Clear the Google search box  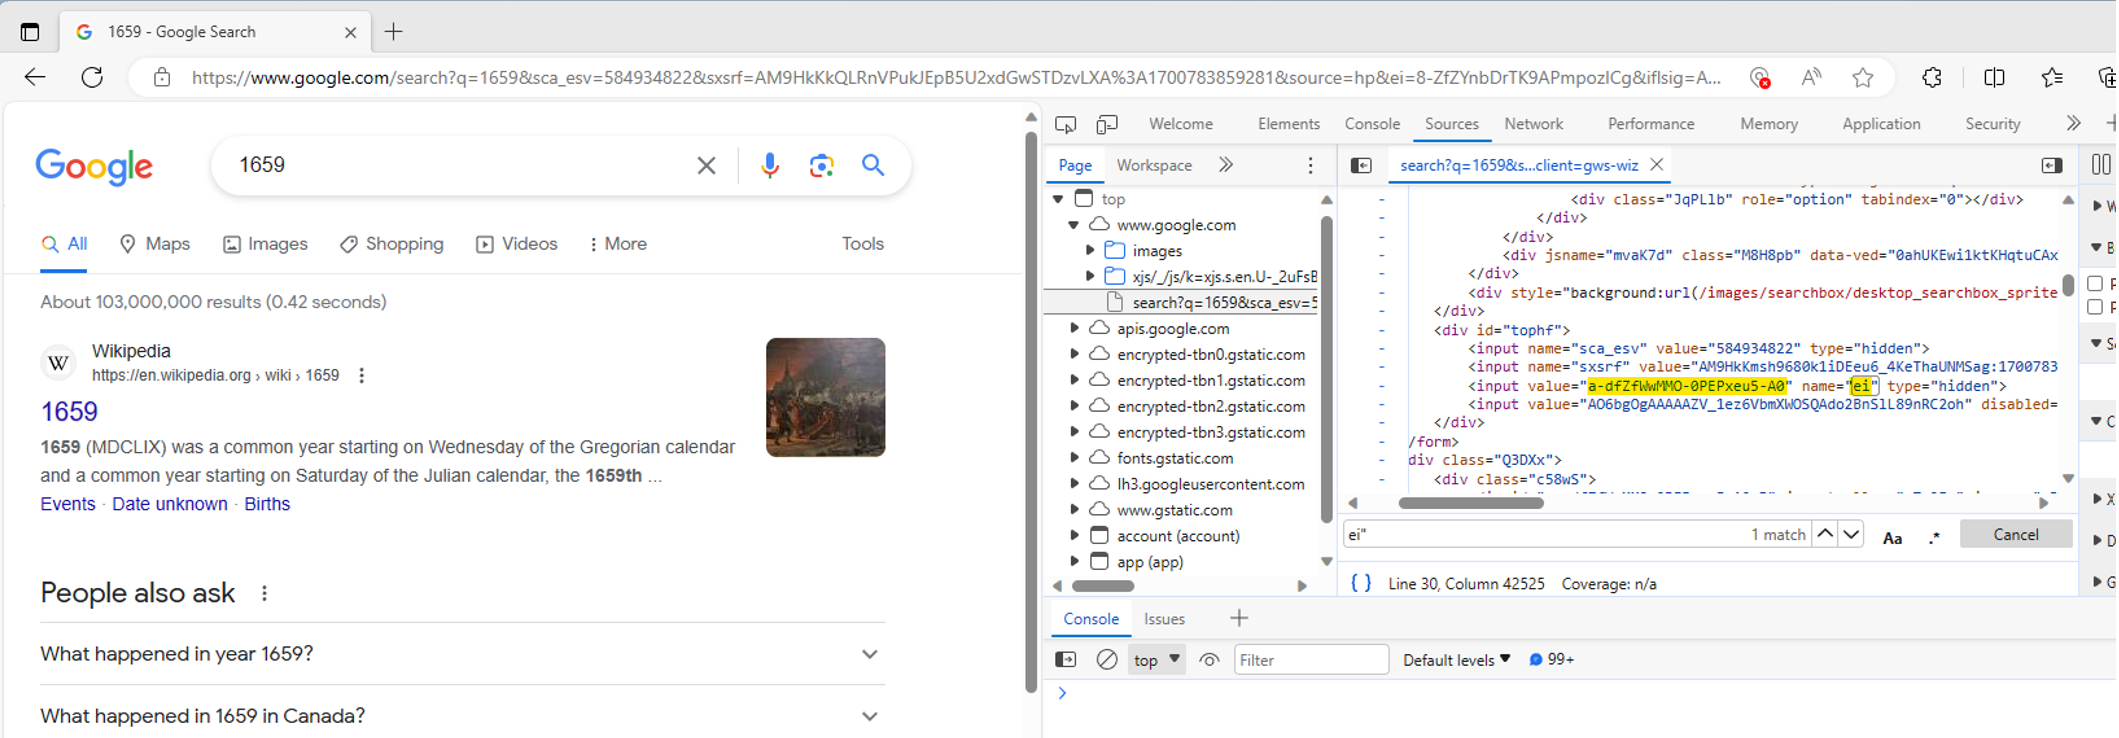(x=706, y=165)
